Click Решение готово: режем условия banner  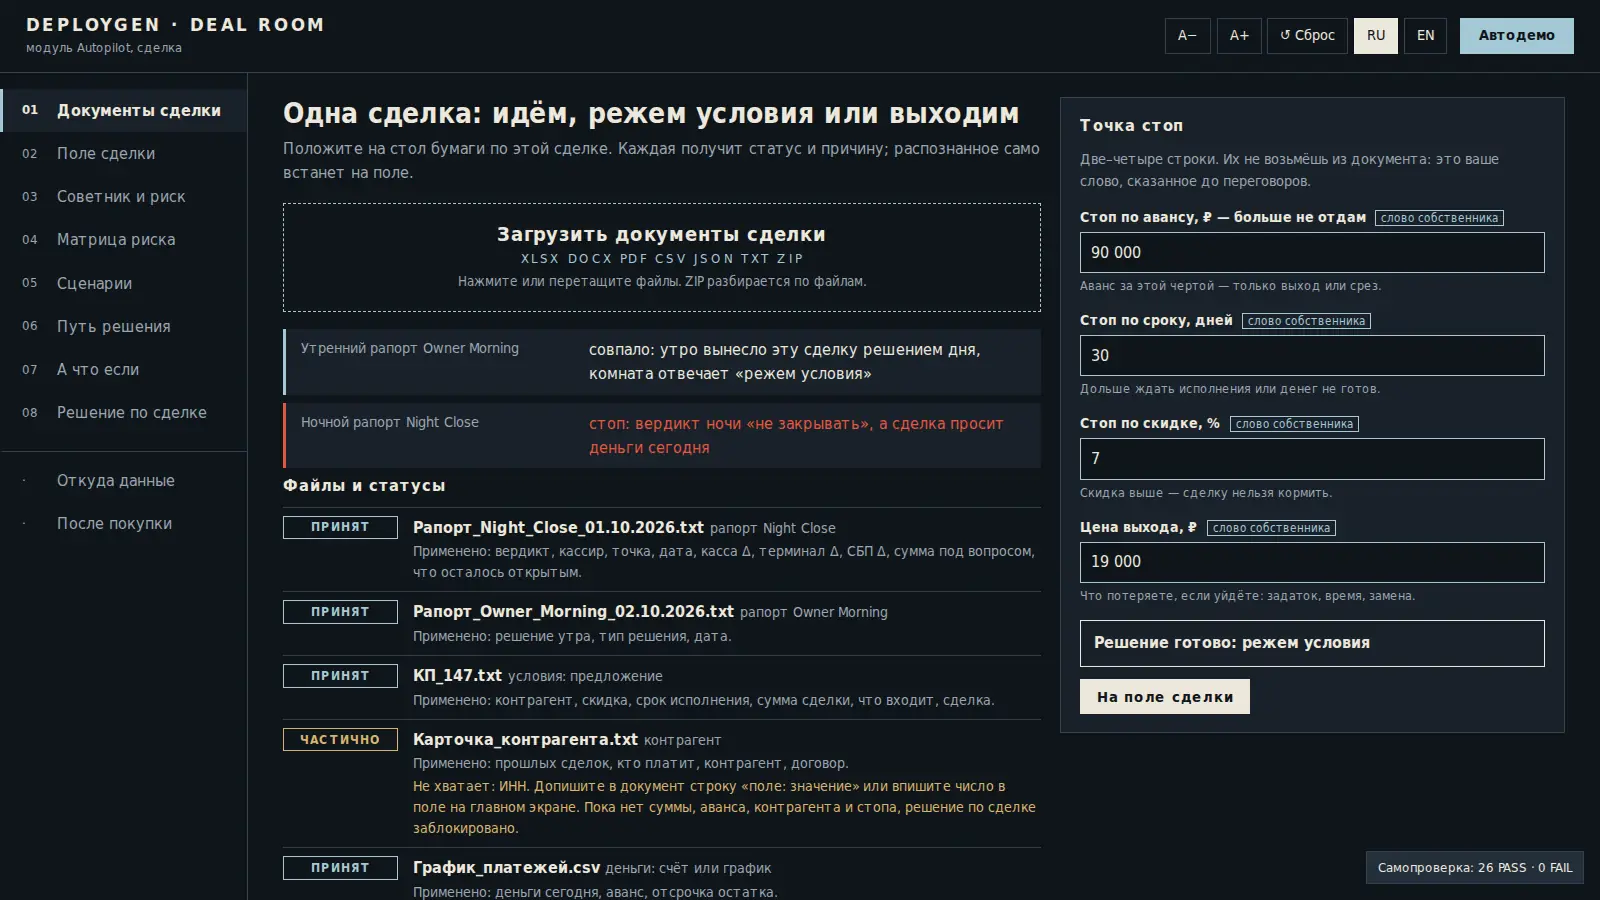(x=1312, y=643)
